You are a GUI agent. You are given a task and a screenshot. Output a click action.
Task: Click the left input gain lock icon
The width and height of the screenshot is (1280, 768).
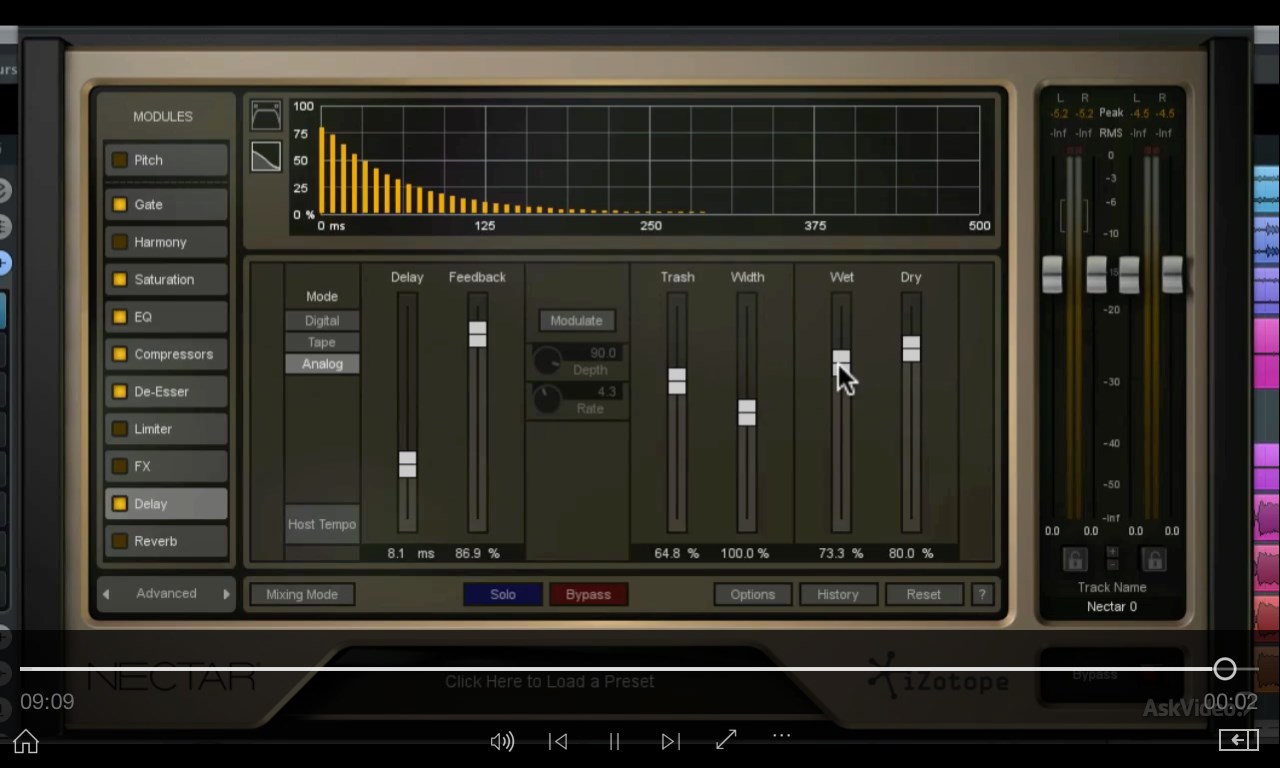(1074, 559)
